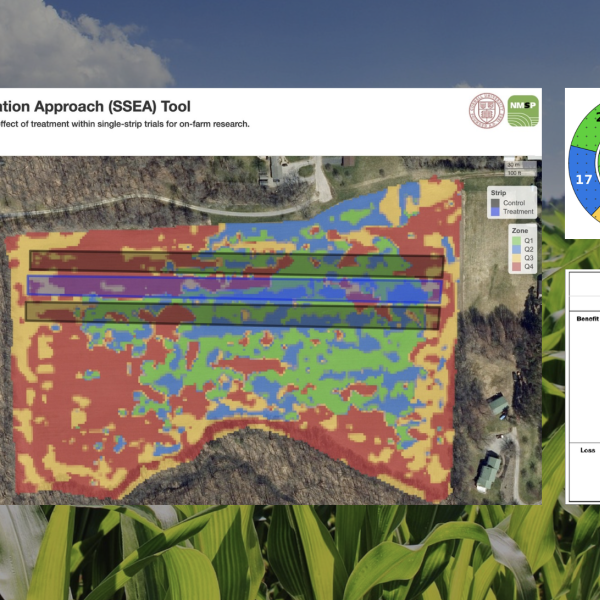Click the blue pie segment labeled 17
600x600 pixels.
582,179
